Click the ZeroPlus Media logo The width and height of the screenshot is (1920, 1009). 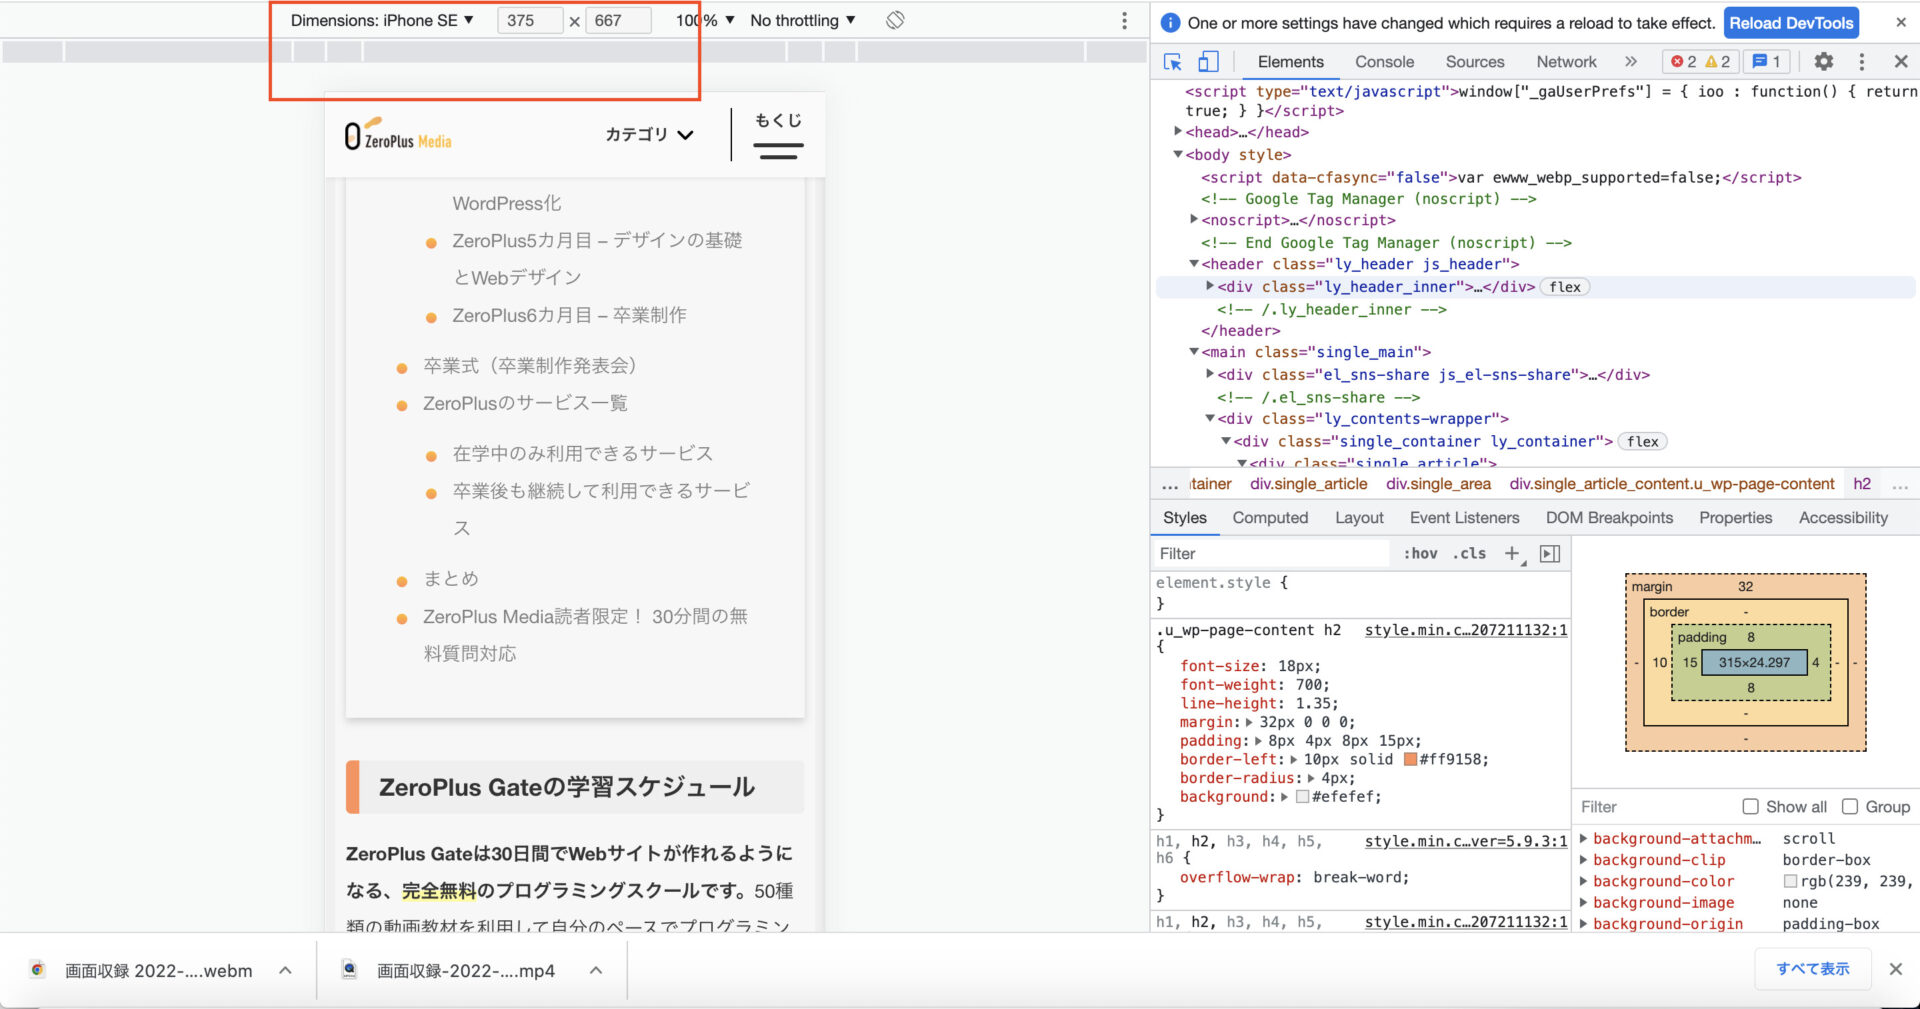[398, 135]
